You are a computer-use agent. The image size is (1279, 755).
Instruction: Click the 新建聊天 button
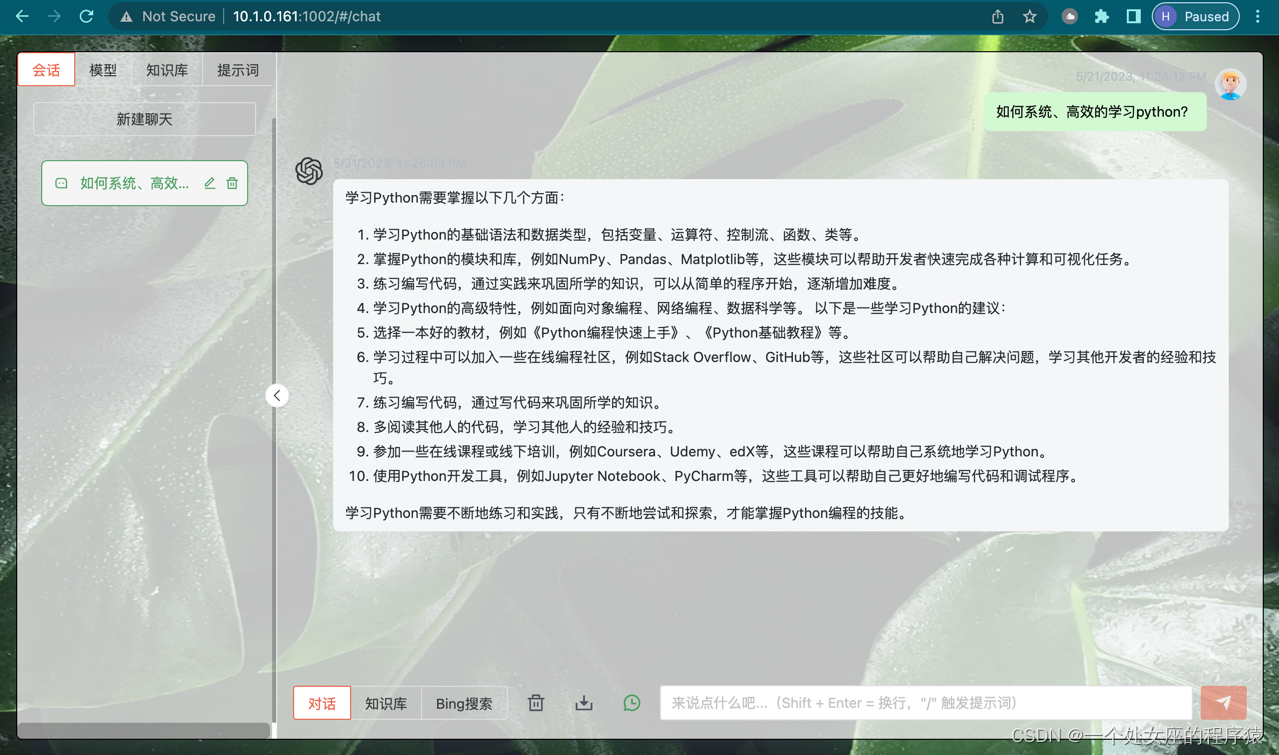coord(143,118)
